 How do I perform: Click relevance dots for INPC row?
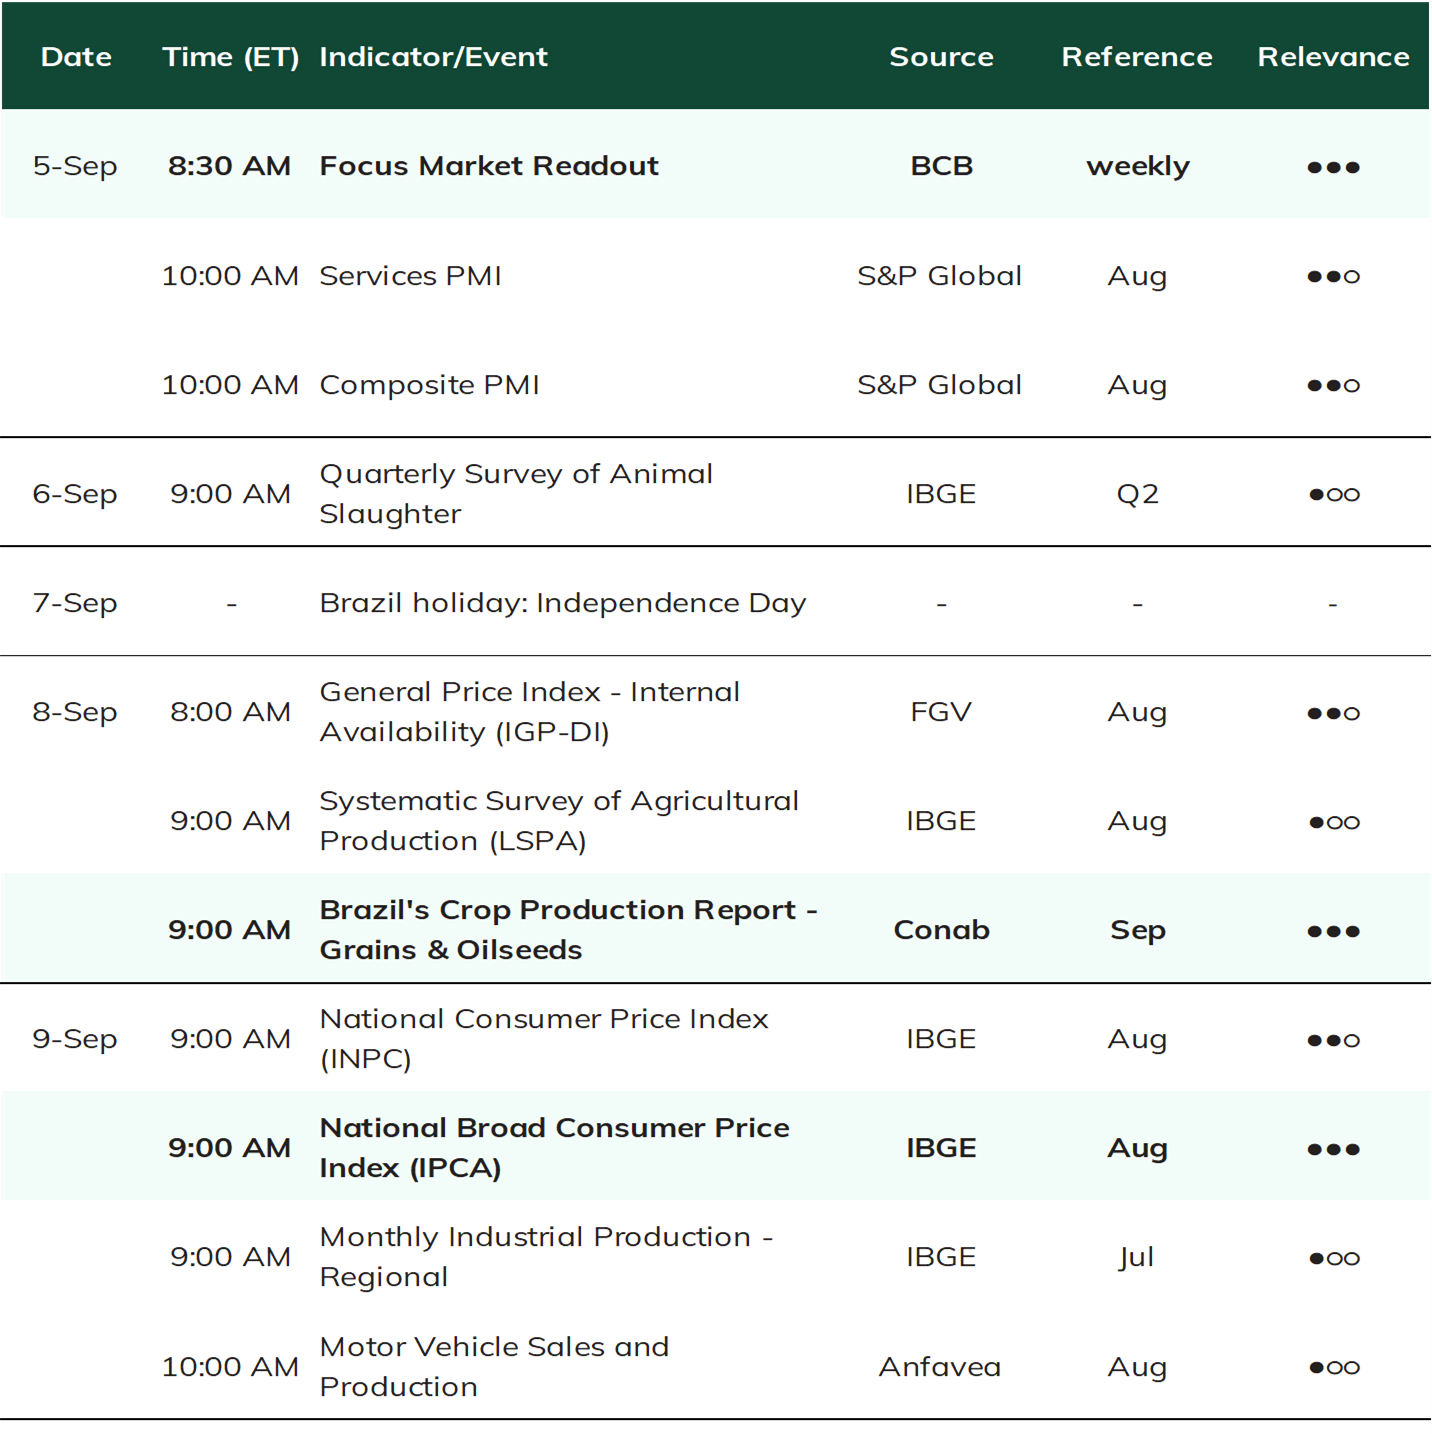pos(1333,1040)
